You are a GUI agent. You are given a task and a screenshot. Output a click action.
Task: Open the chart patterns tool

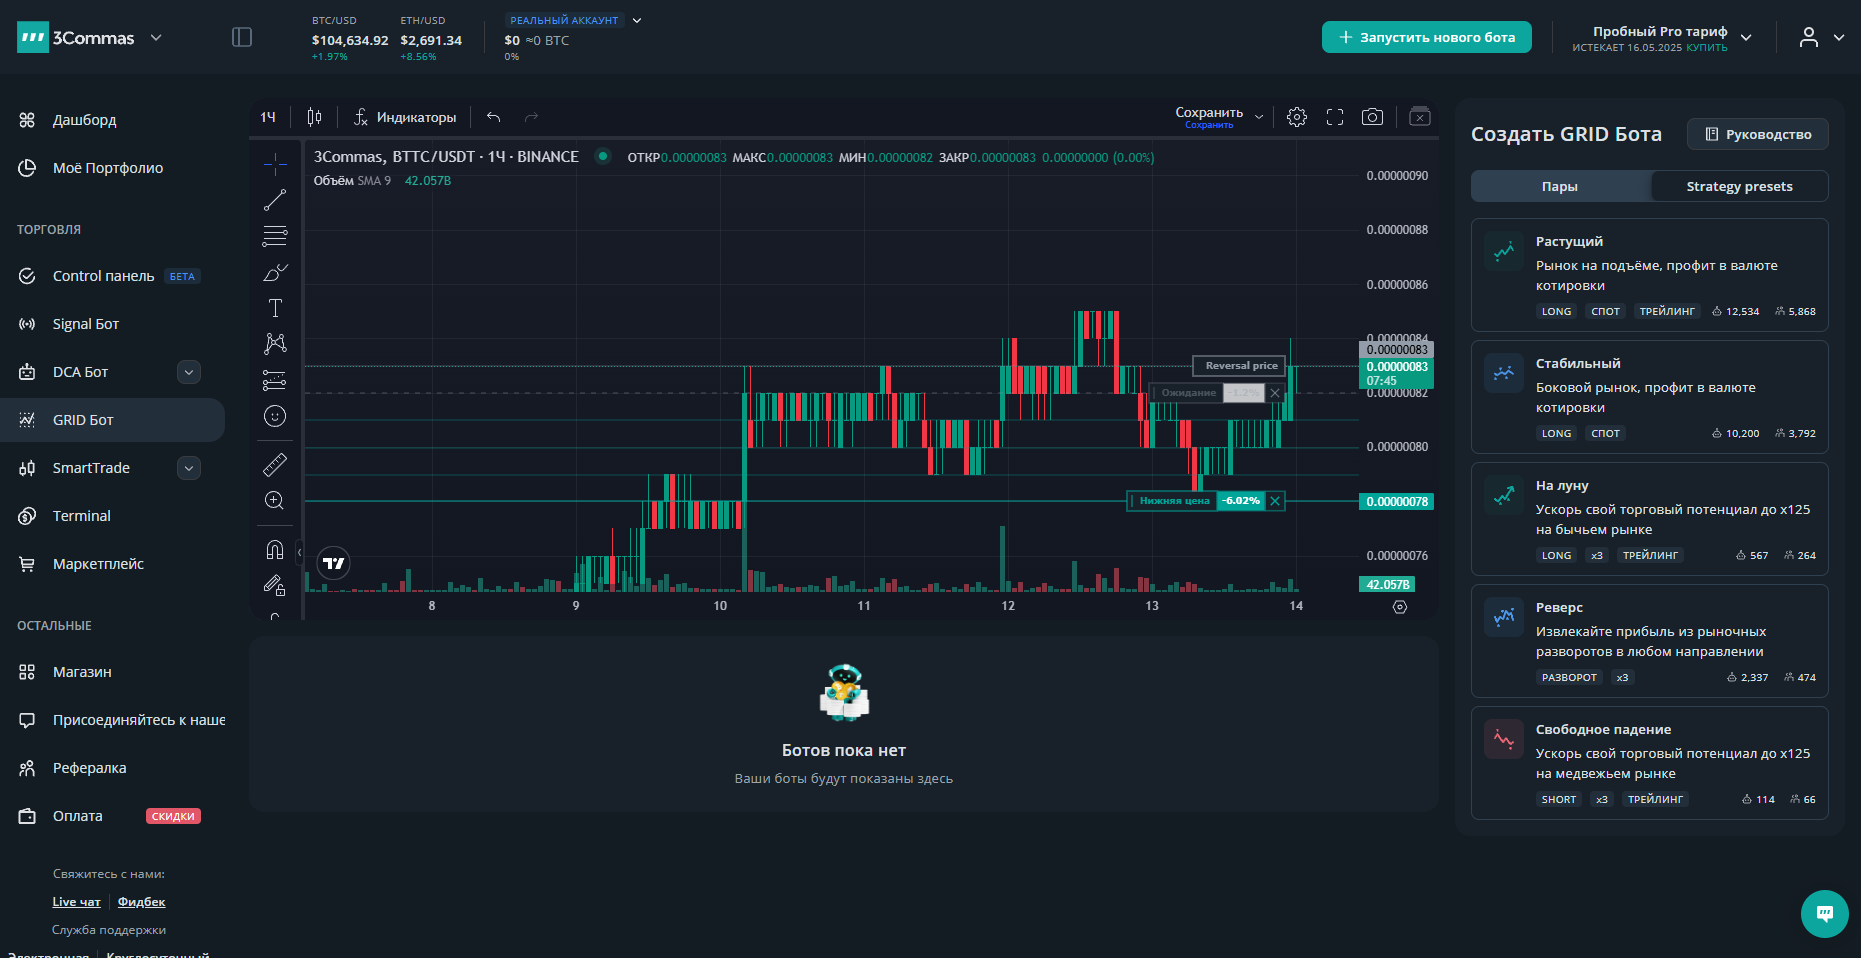(275, 344)
